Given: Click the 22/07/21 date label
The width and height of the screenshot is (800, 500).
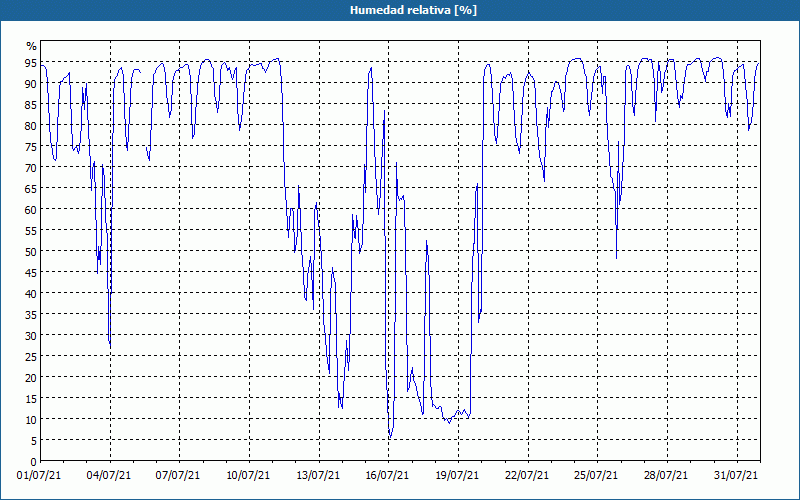Looking at the screenshot, I should tap(527, 475).
